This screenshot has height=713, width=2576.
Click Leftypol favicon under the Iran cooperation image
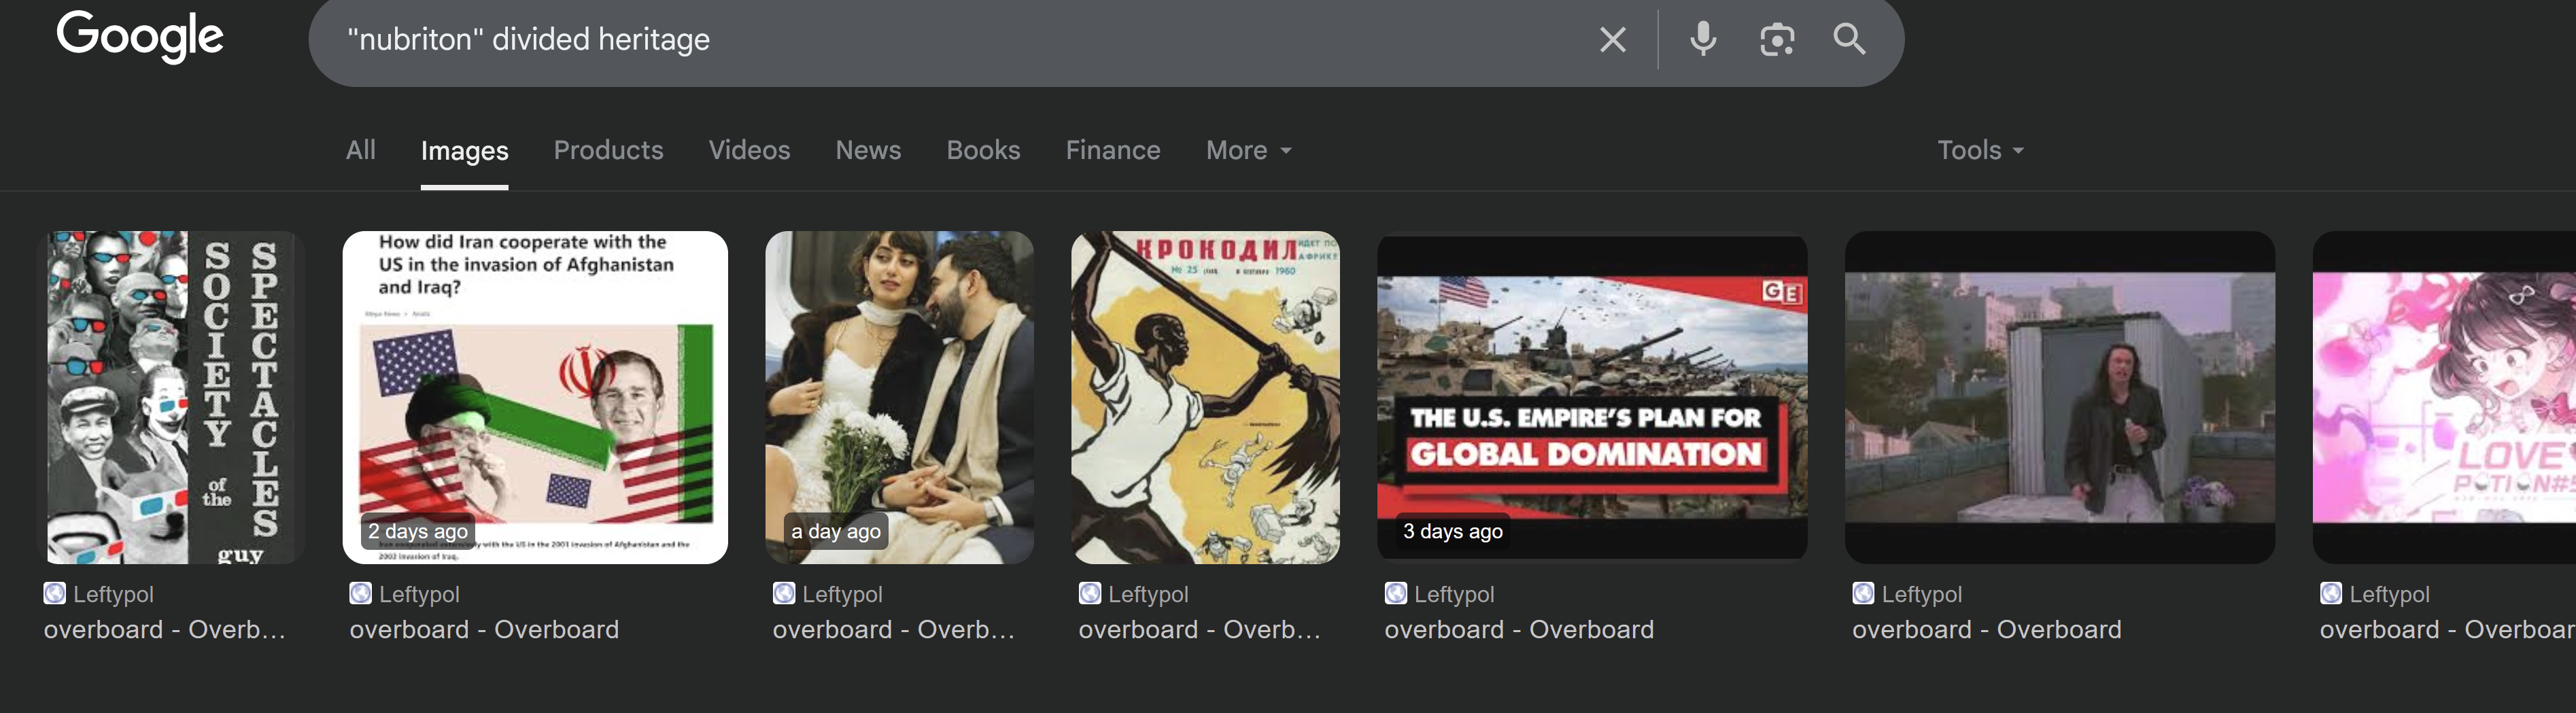pyautogui.click(x=361, y=593)
